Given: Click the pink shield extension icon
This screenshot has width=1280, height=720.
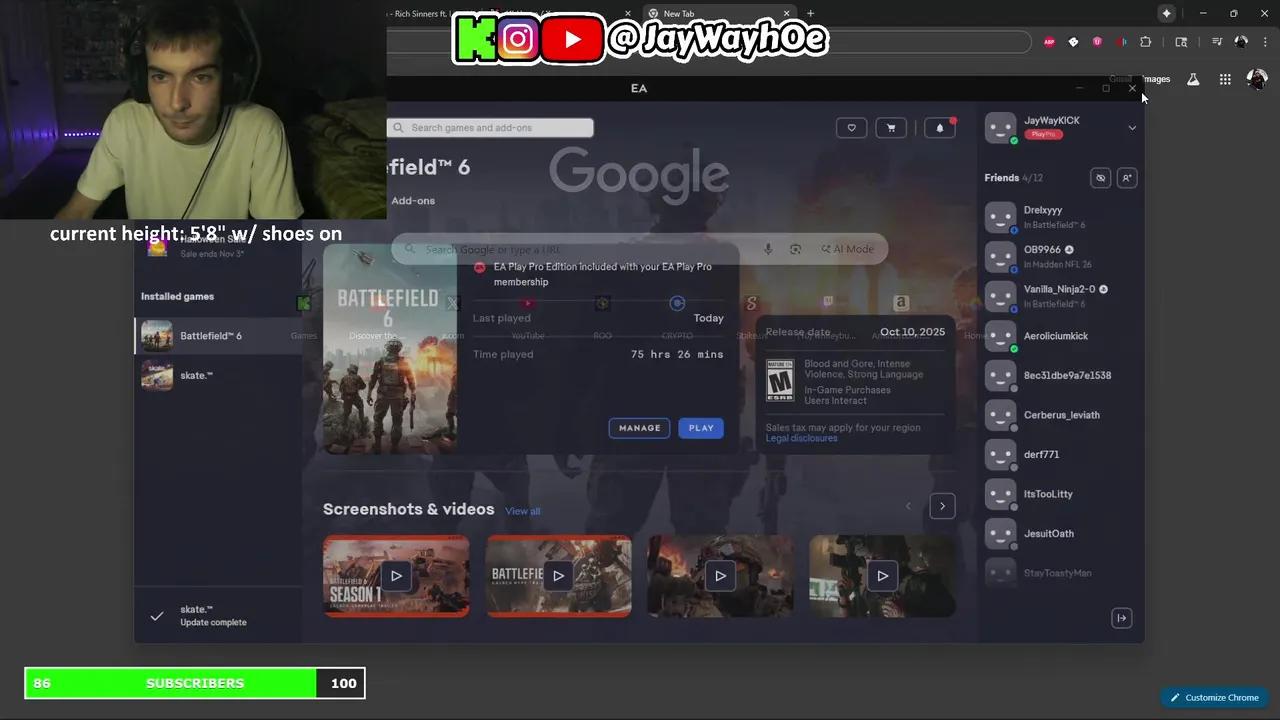Looking at the screenshot, I should point(1097,42).
